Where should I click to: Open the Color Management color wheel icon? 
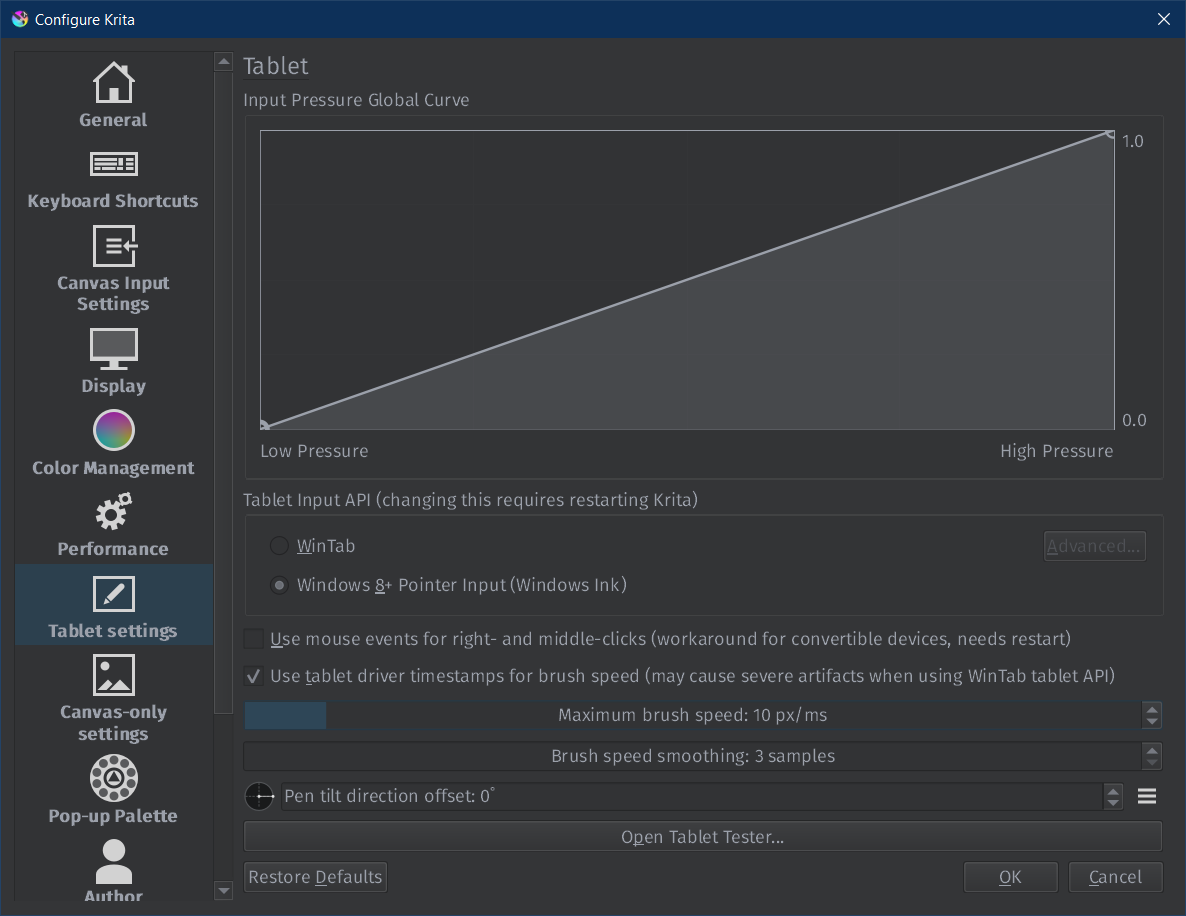tap(113, 430)
